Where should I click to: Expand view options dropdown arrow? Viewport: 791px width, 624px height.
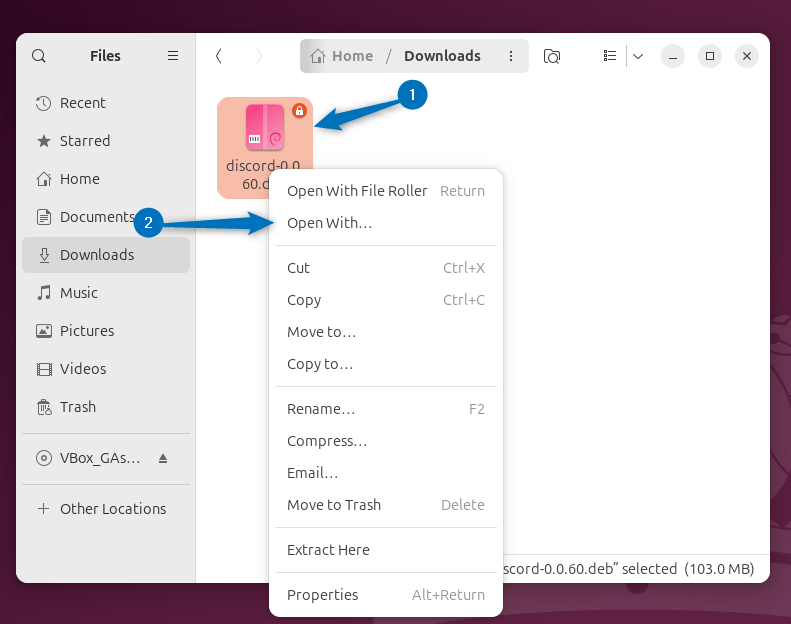[x=638, y=55]
